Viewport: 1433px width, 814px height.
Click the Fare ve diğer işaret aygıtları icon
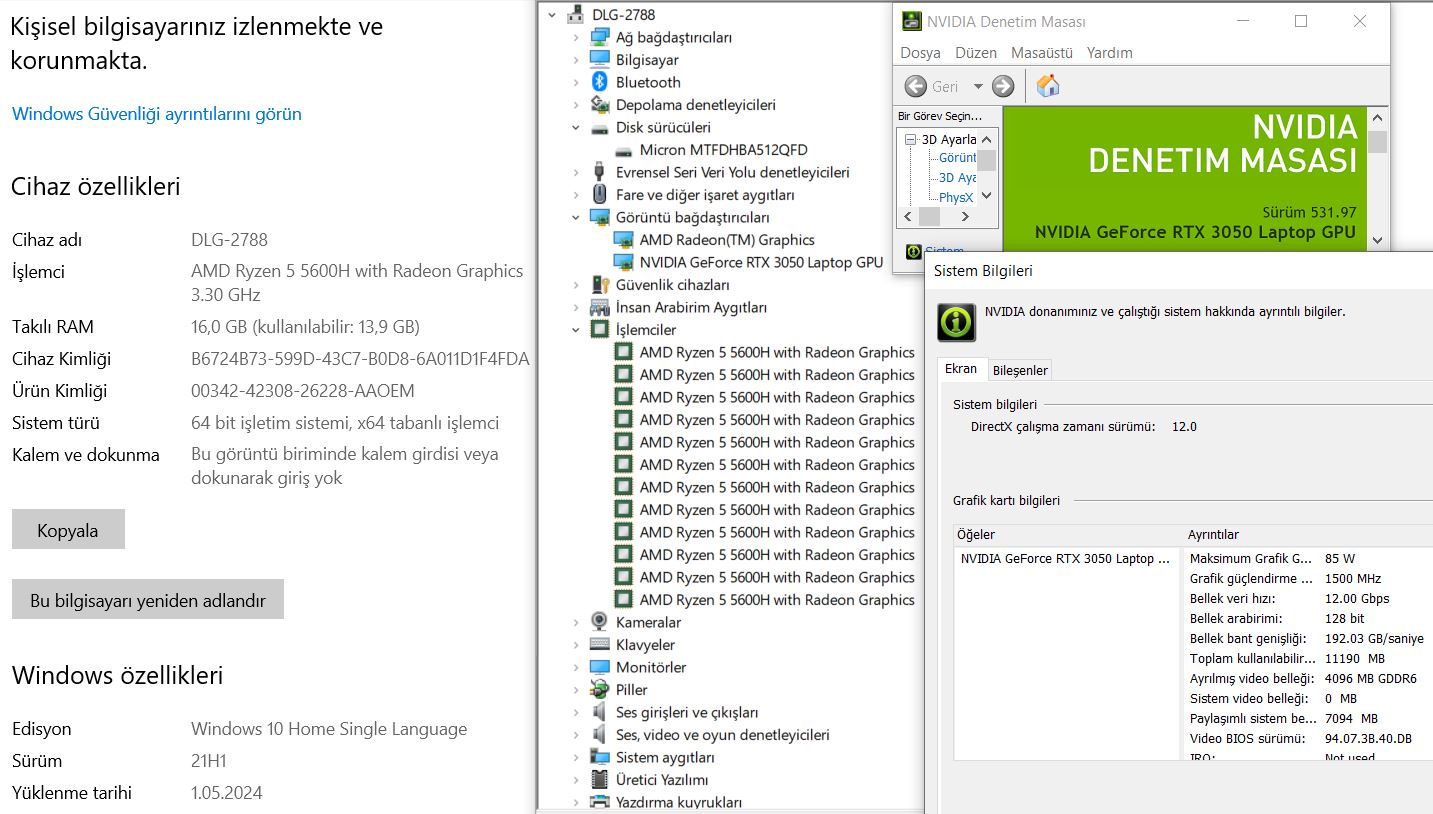pos(599,194)
